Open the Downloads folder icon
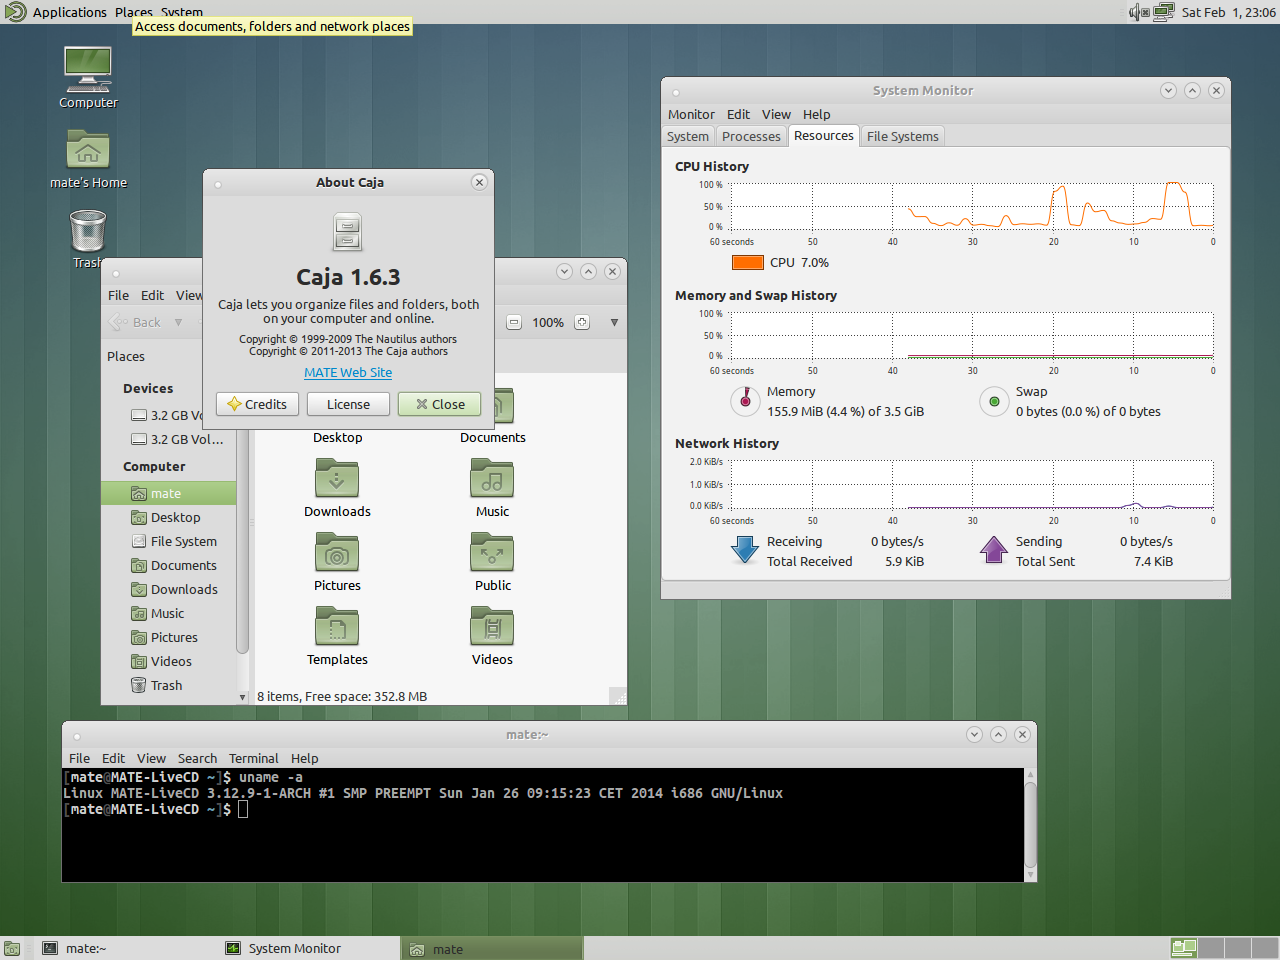This screenshot has height=960, width=1280. pyautogui.click(x=337, y=480)
